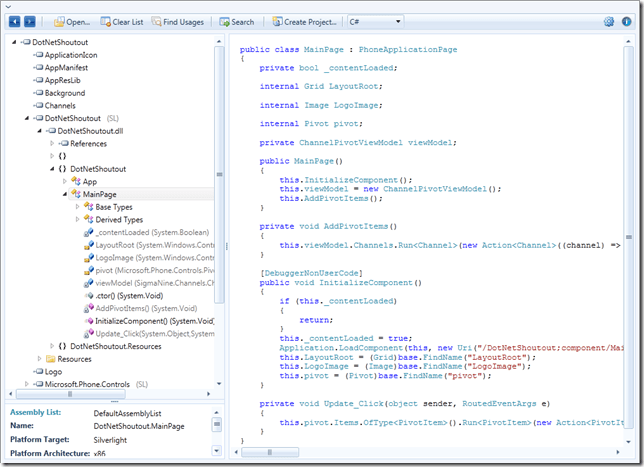
Task: Click the navigate forward arrow button
Action: (30, 22)
